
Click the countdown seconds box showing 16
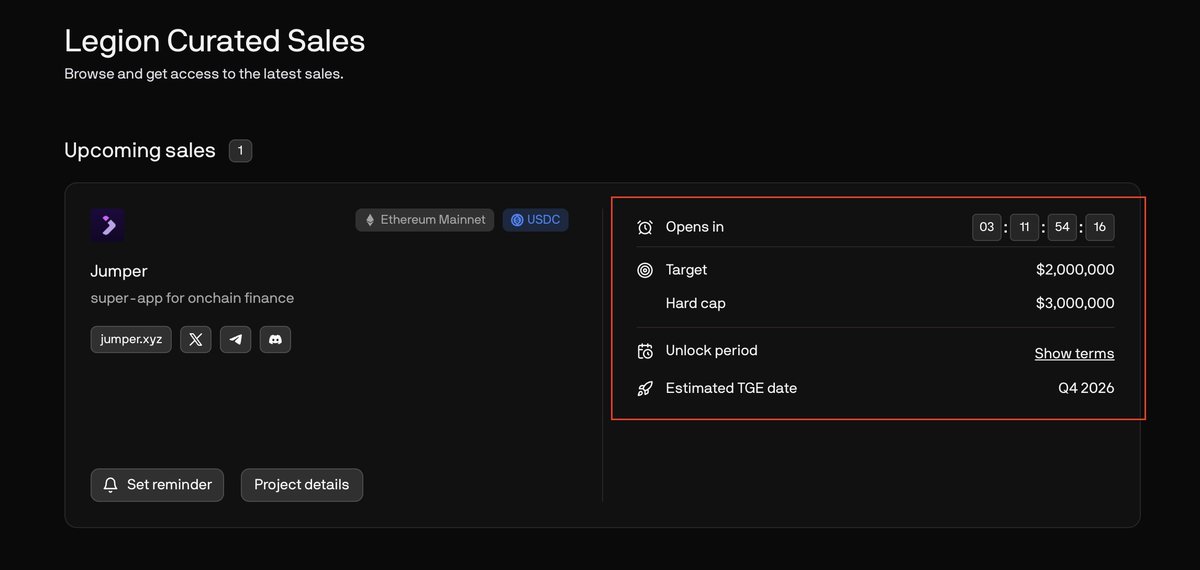click(1100, 227)
